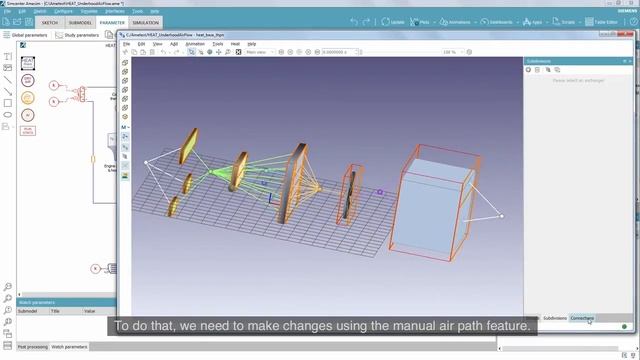Viewport: 640px width, 360px height.
Task: Select the rectangle drawing tool
Action: (8, 103)
